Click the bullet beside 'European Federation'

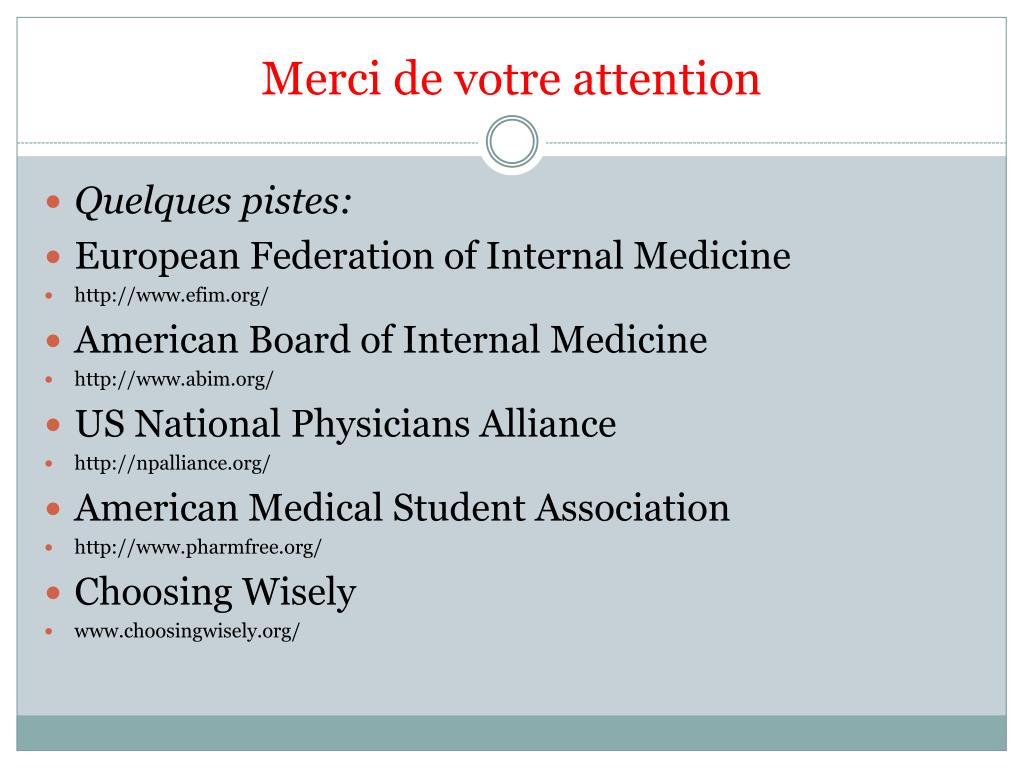(54, 257)
